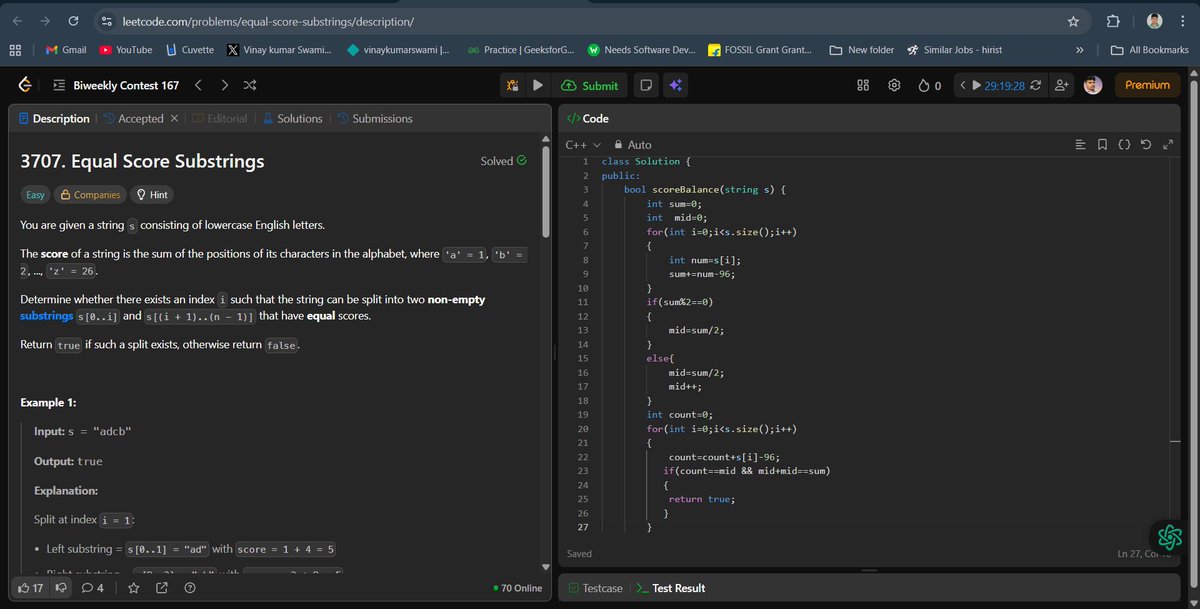Click the browser address bar URL

click(267, 21)
